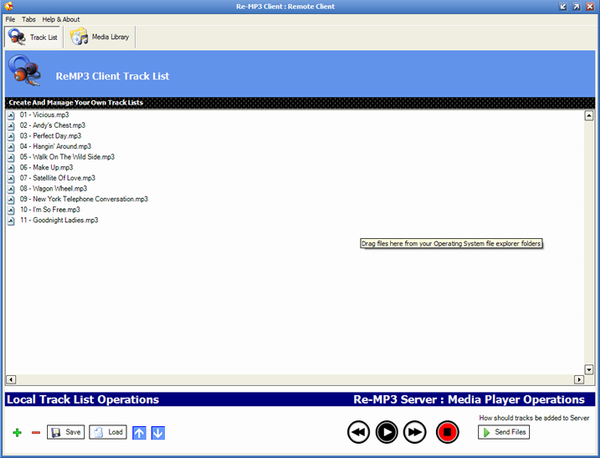Viewport: 600px width, 458px height.
Task: Click the rewind playback button
Action: tap(359, 432)
